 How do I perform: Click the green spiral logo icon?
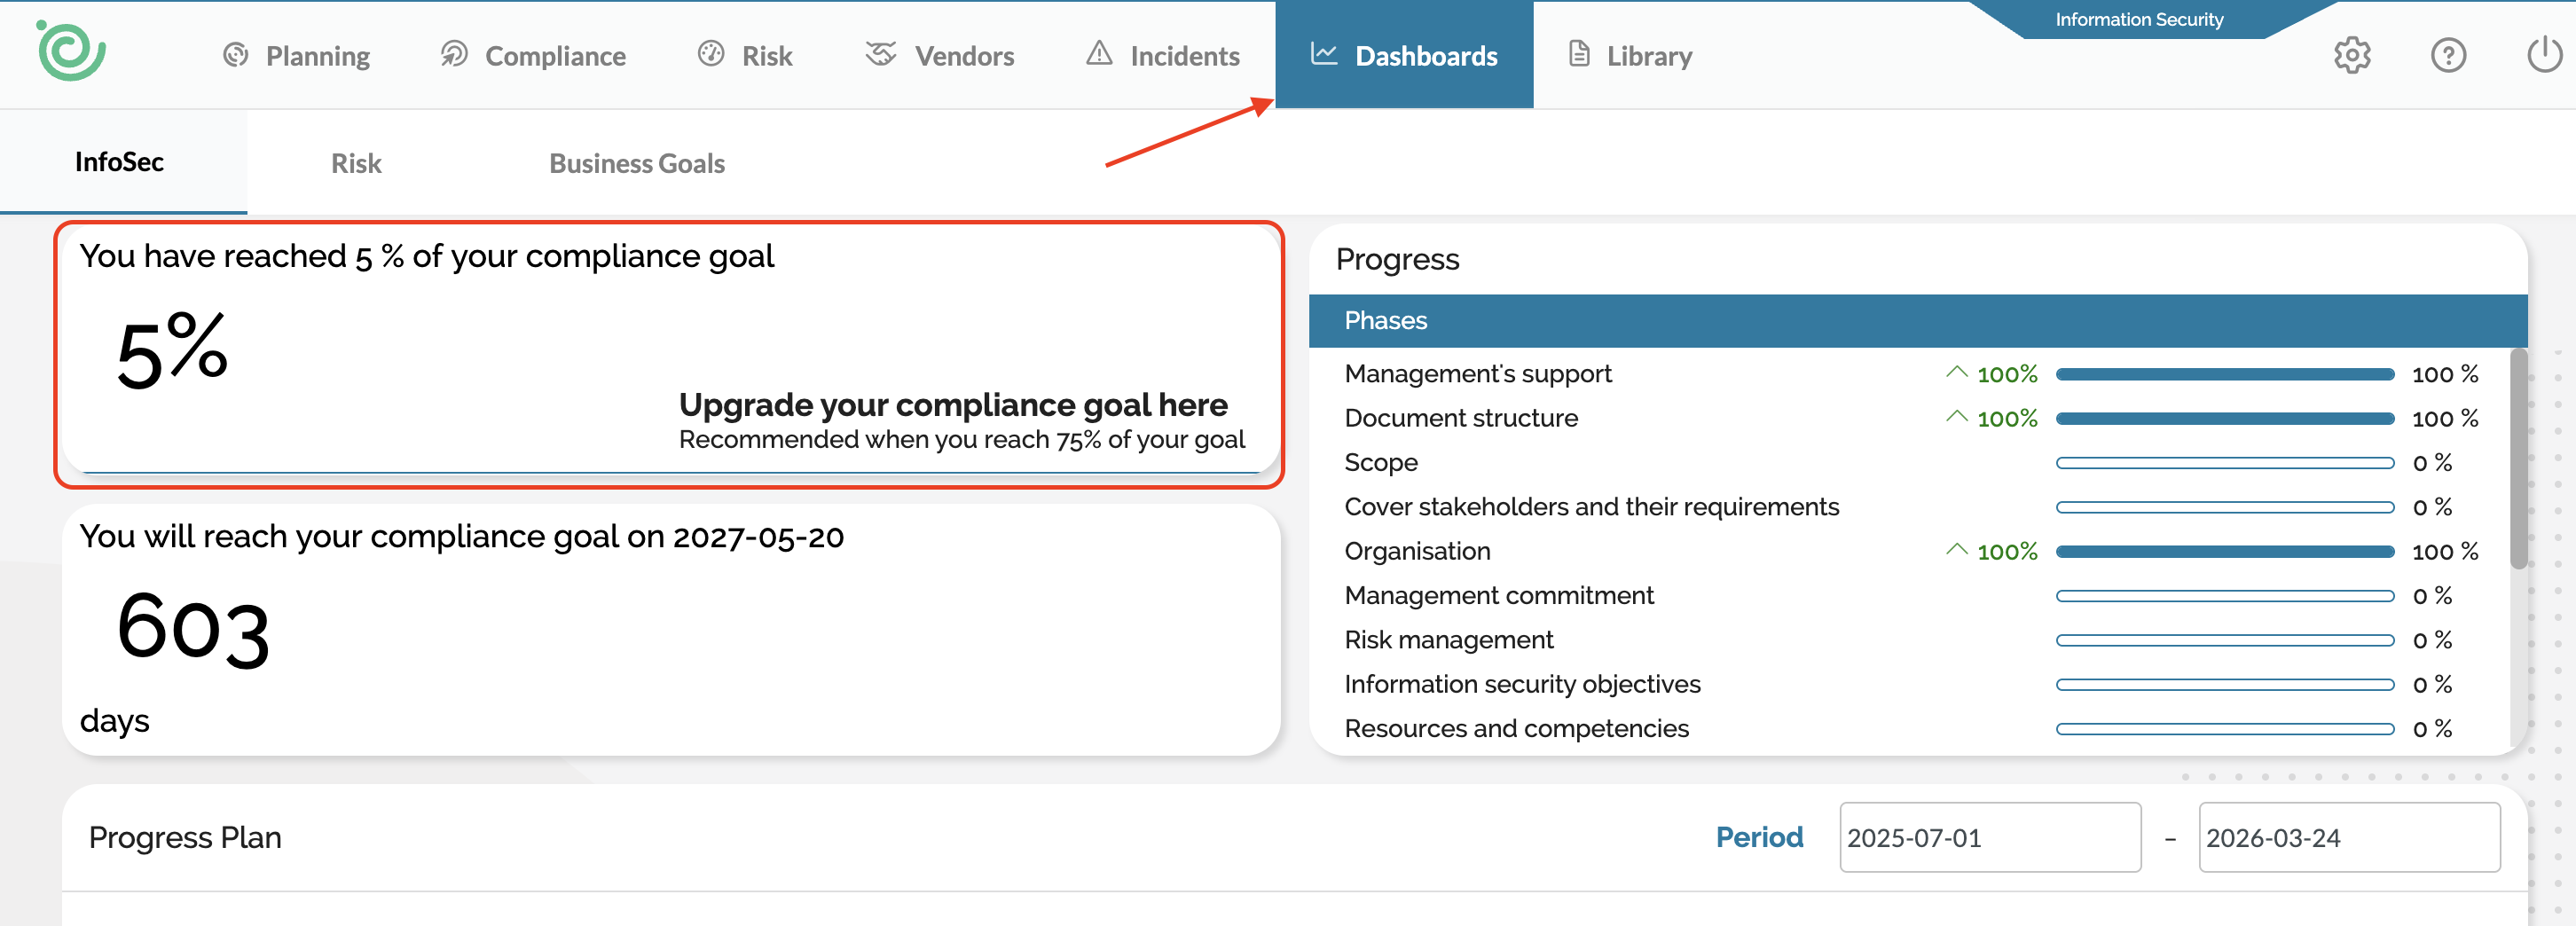(70, 51)
